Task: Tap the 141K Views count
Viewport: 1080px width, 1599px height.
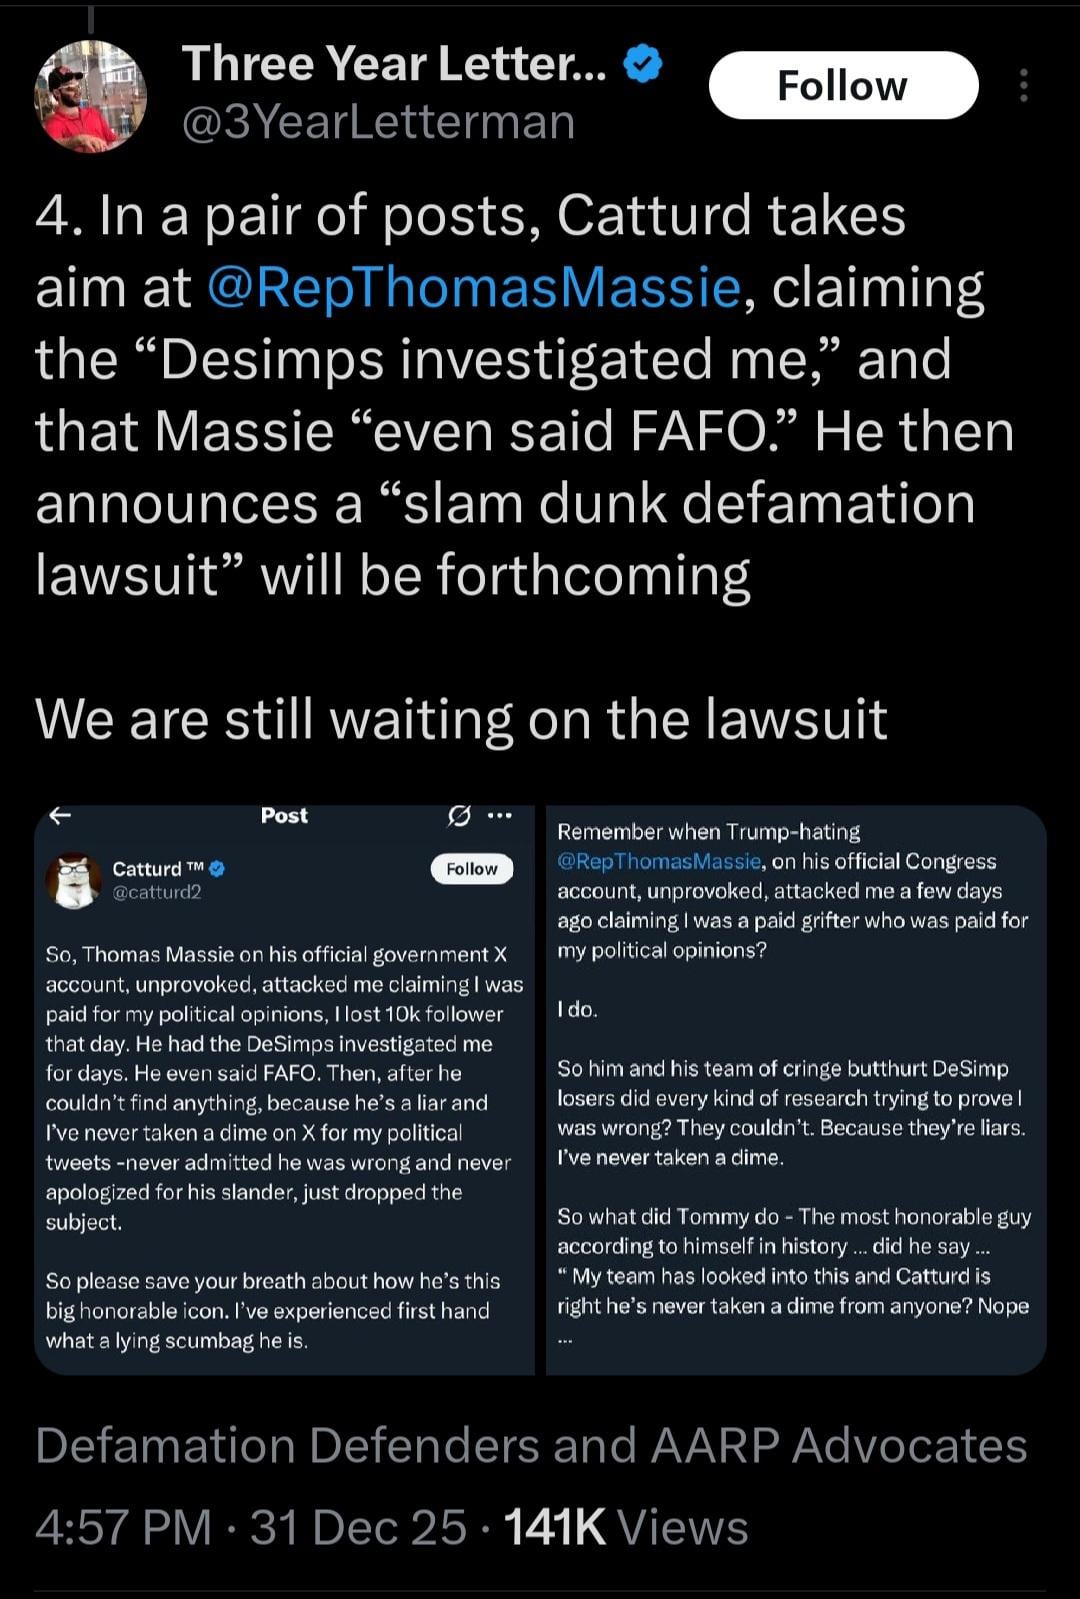Action: click(626, 1528)
